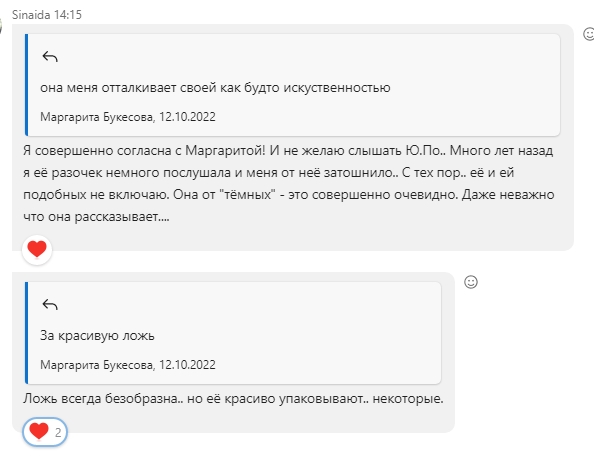
Task: Open emoji reaction picker beside the second message
Action: pyautogui.click(x=471, y=282)
